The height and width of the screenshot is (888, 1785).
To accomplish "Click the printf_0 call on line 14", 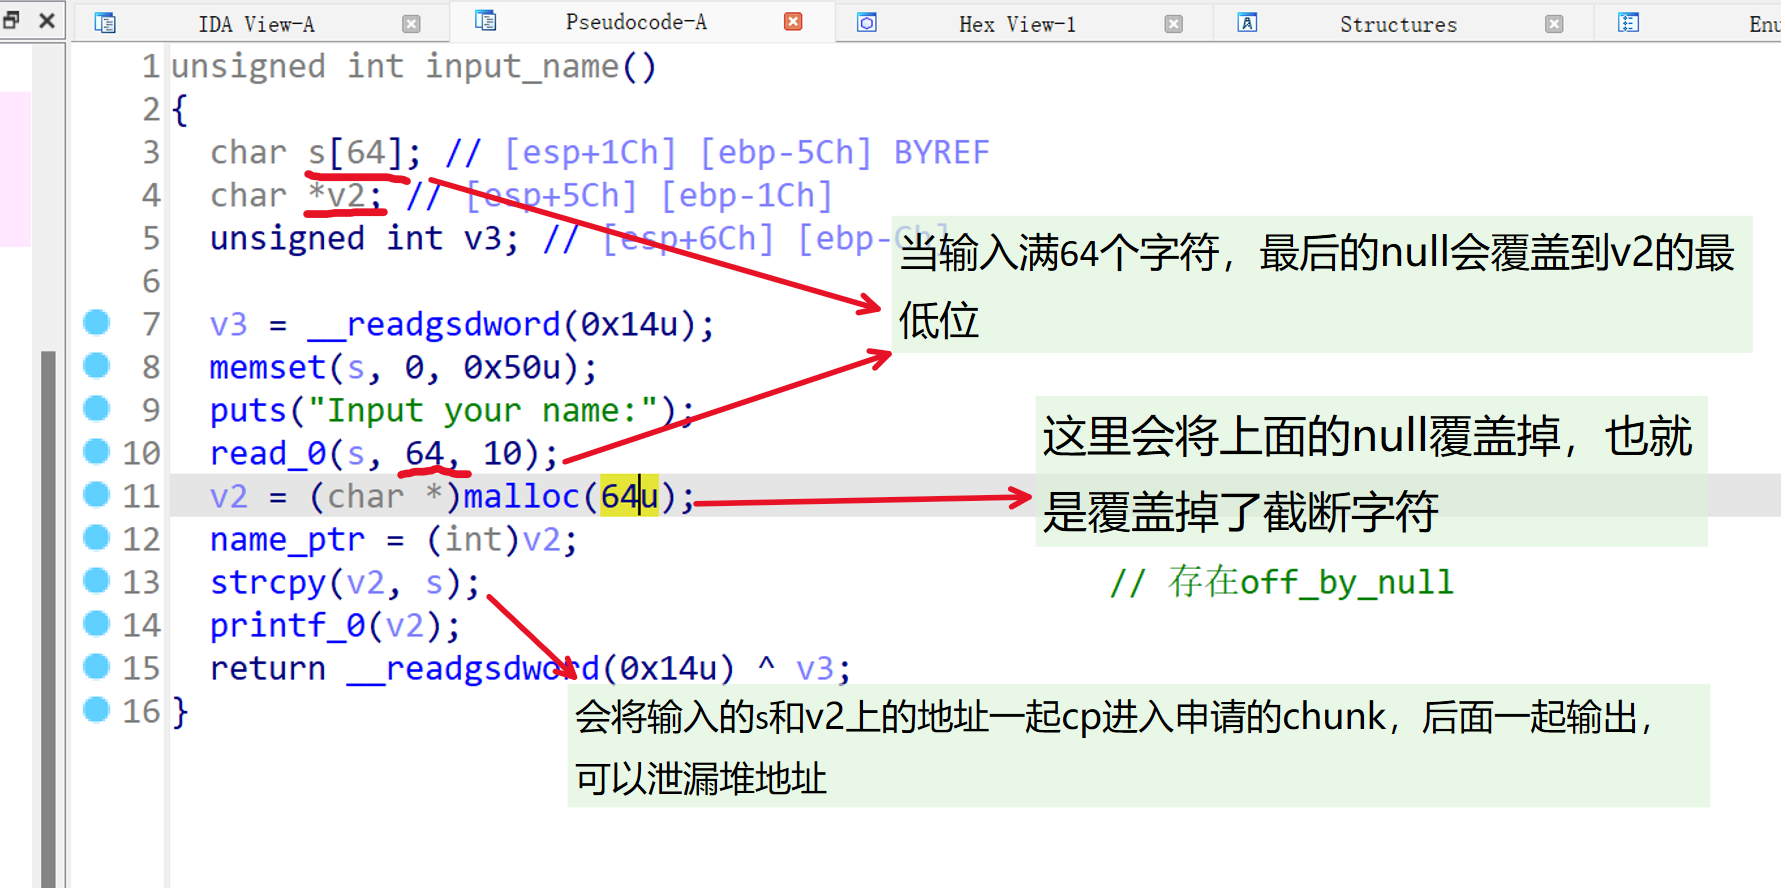I will [287, 626].
